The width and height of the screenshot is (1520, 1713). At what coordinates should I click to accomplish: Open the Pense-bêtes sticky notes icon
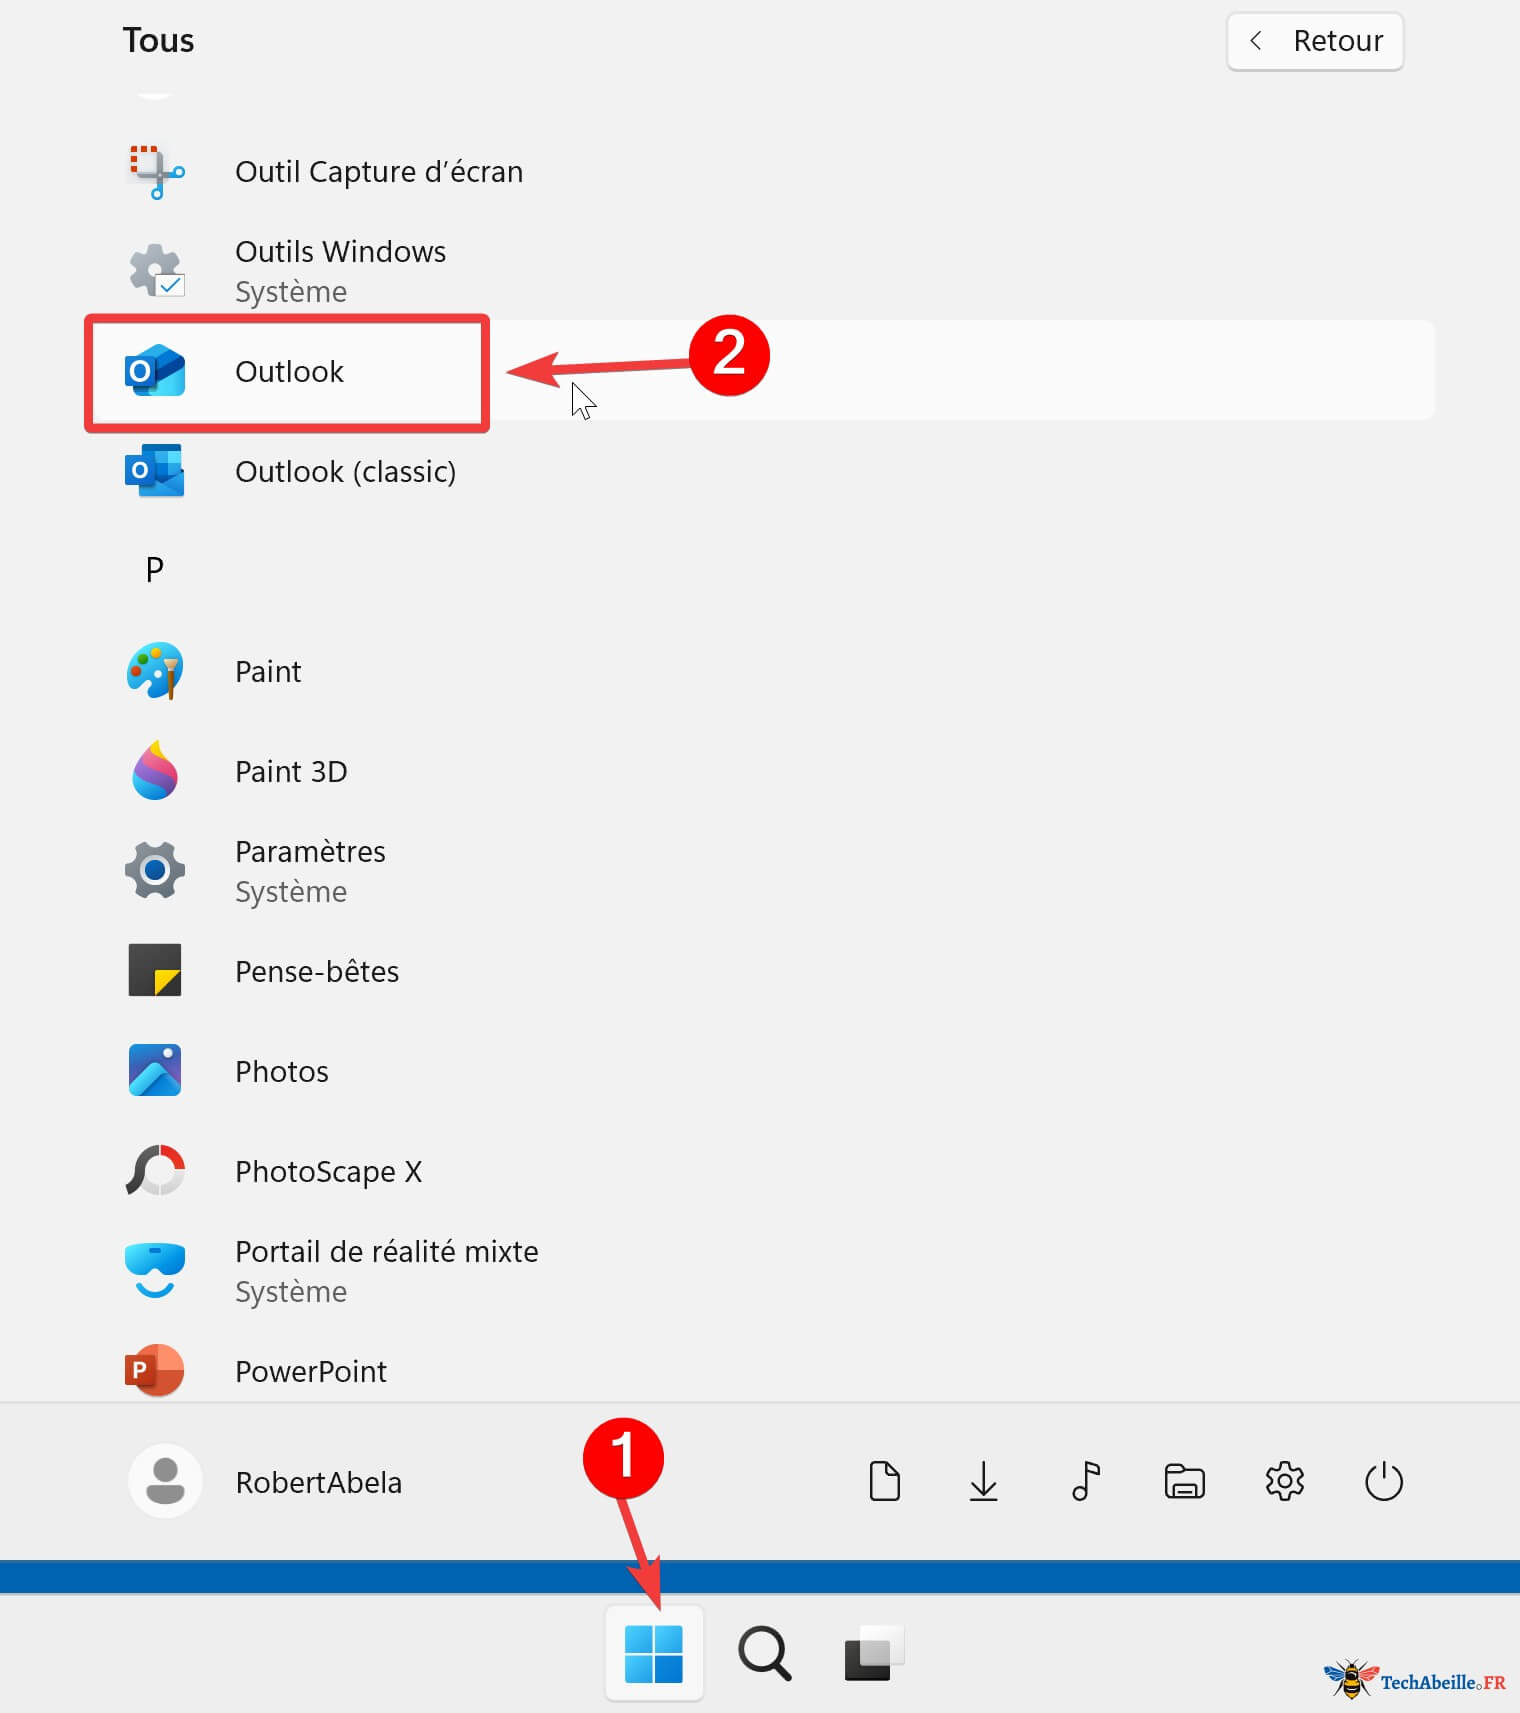point(155,970)
